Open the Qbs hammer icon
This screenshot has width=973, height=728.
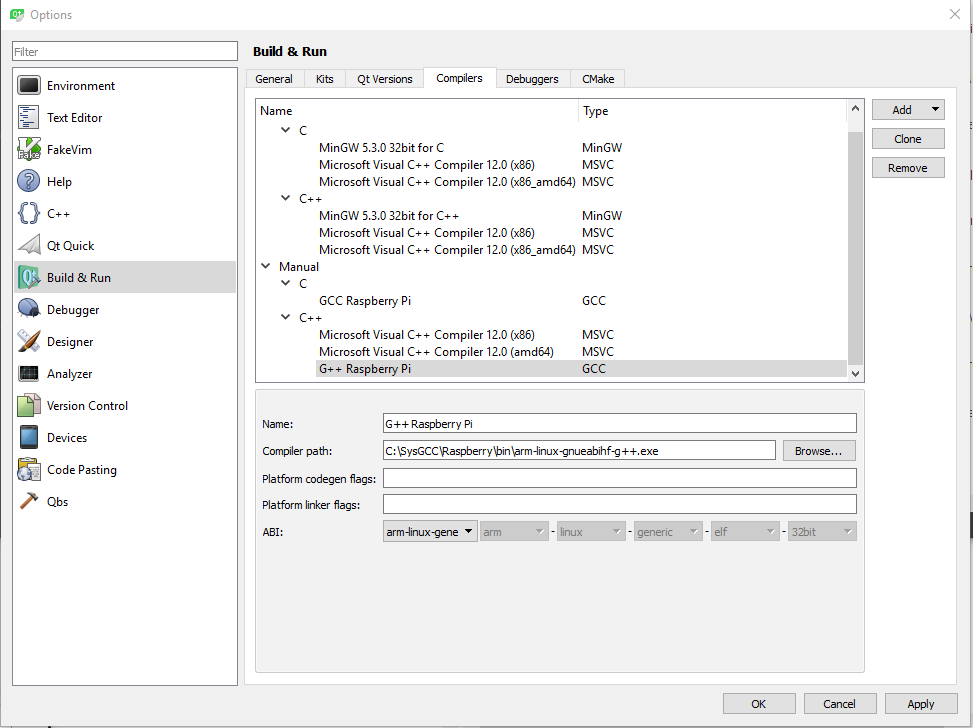point(29,501)
